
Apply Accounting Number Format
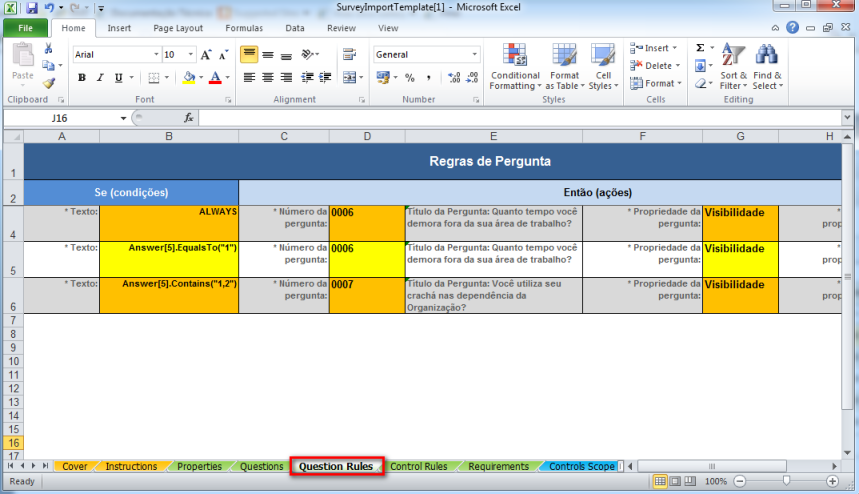click(383, 77)
